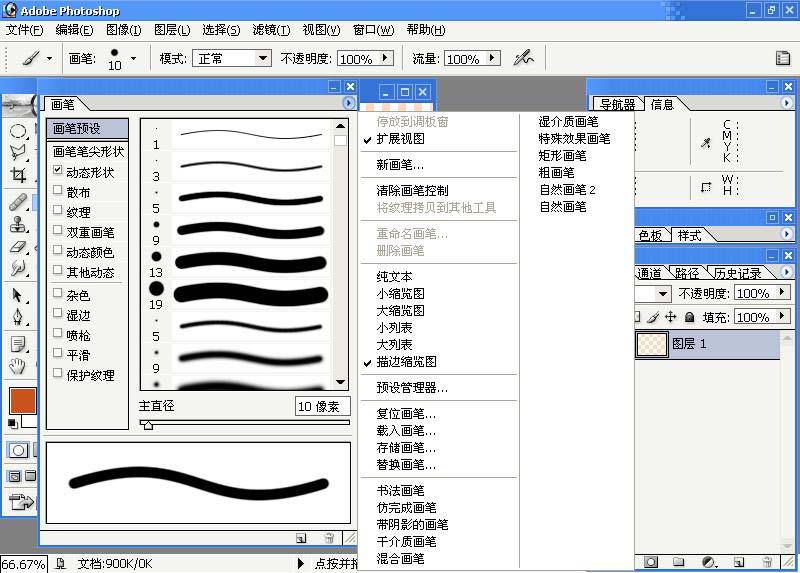Choose 湿介质画笔 brush set
Image resolution: width=800 pixels, height=573 pixels.
[568, 121]
